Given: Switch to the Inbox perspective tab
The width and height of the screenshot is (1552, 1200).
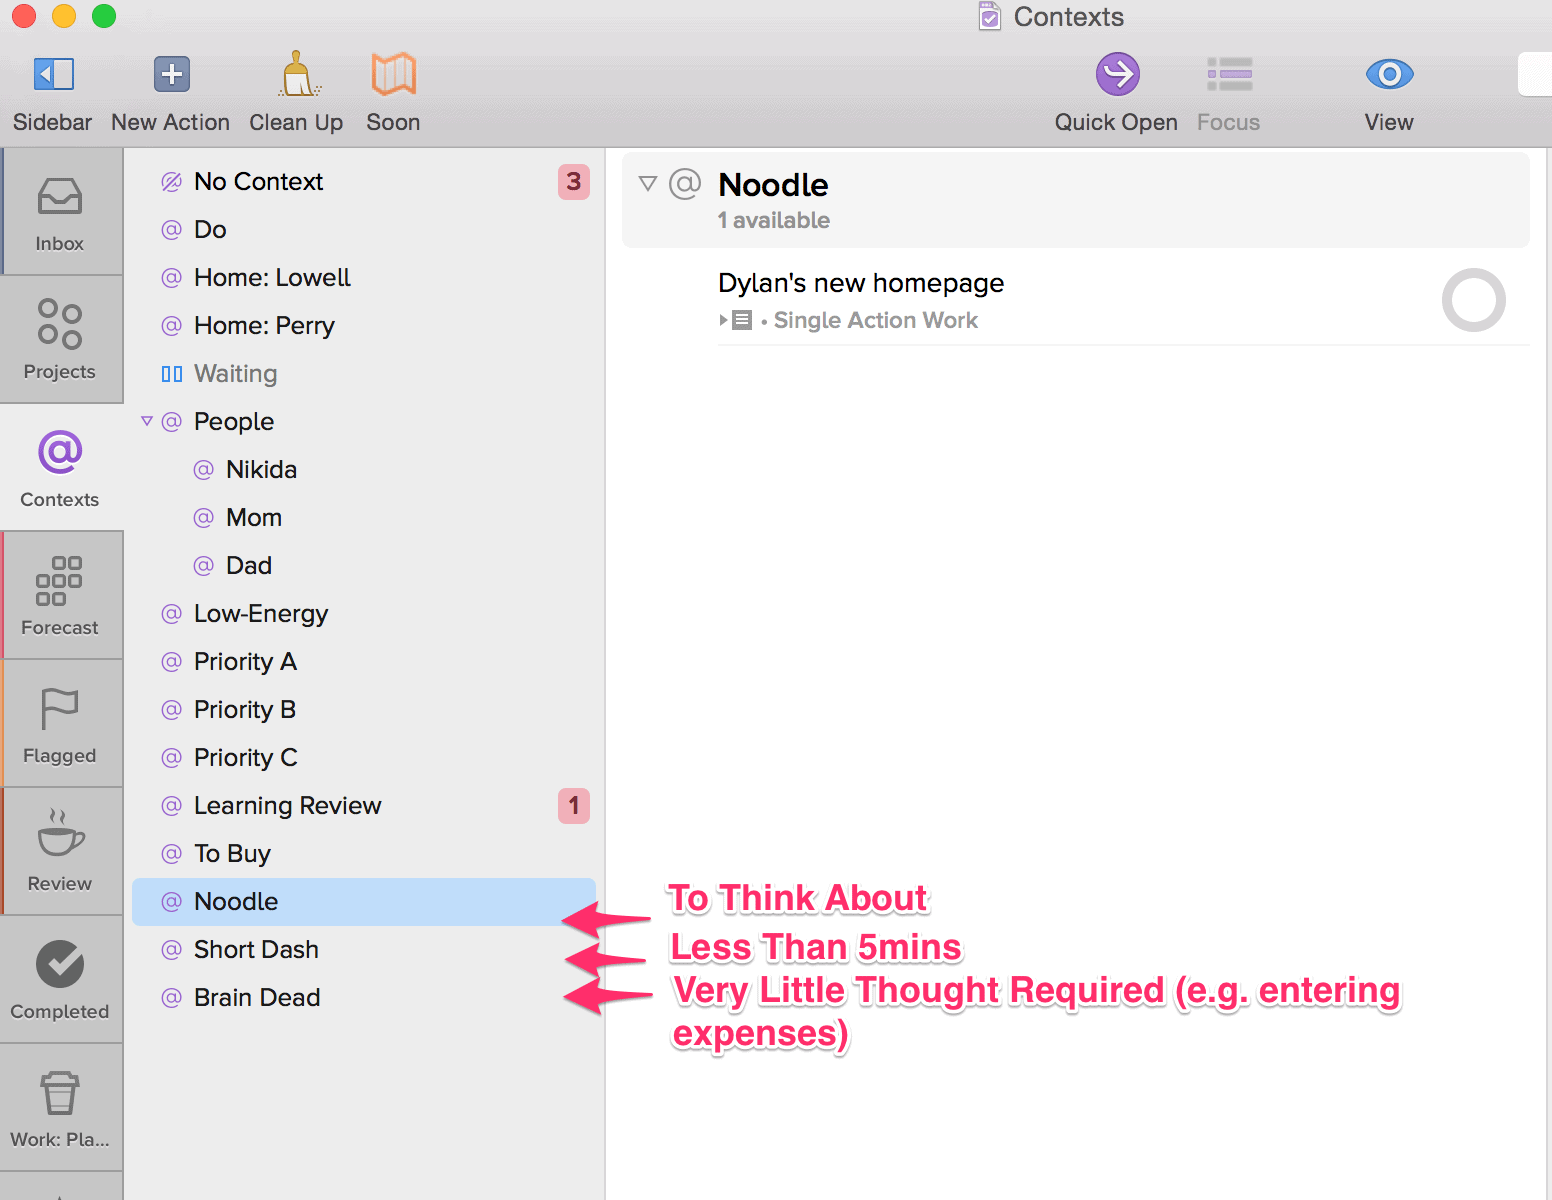Looking at the screenshot, I should (x=60, y=212).
